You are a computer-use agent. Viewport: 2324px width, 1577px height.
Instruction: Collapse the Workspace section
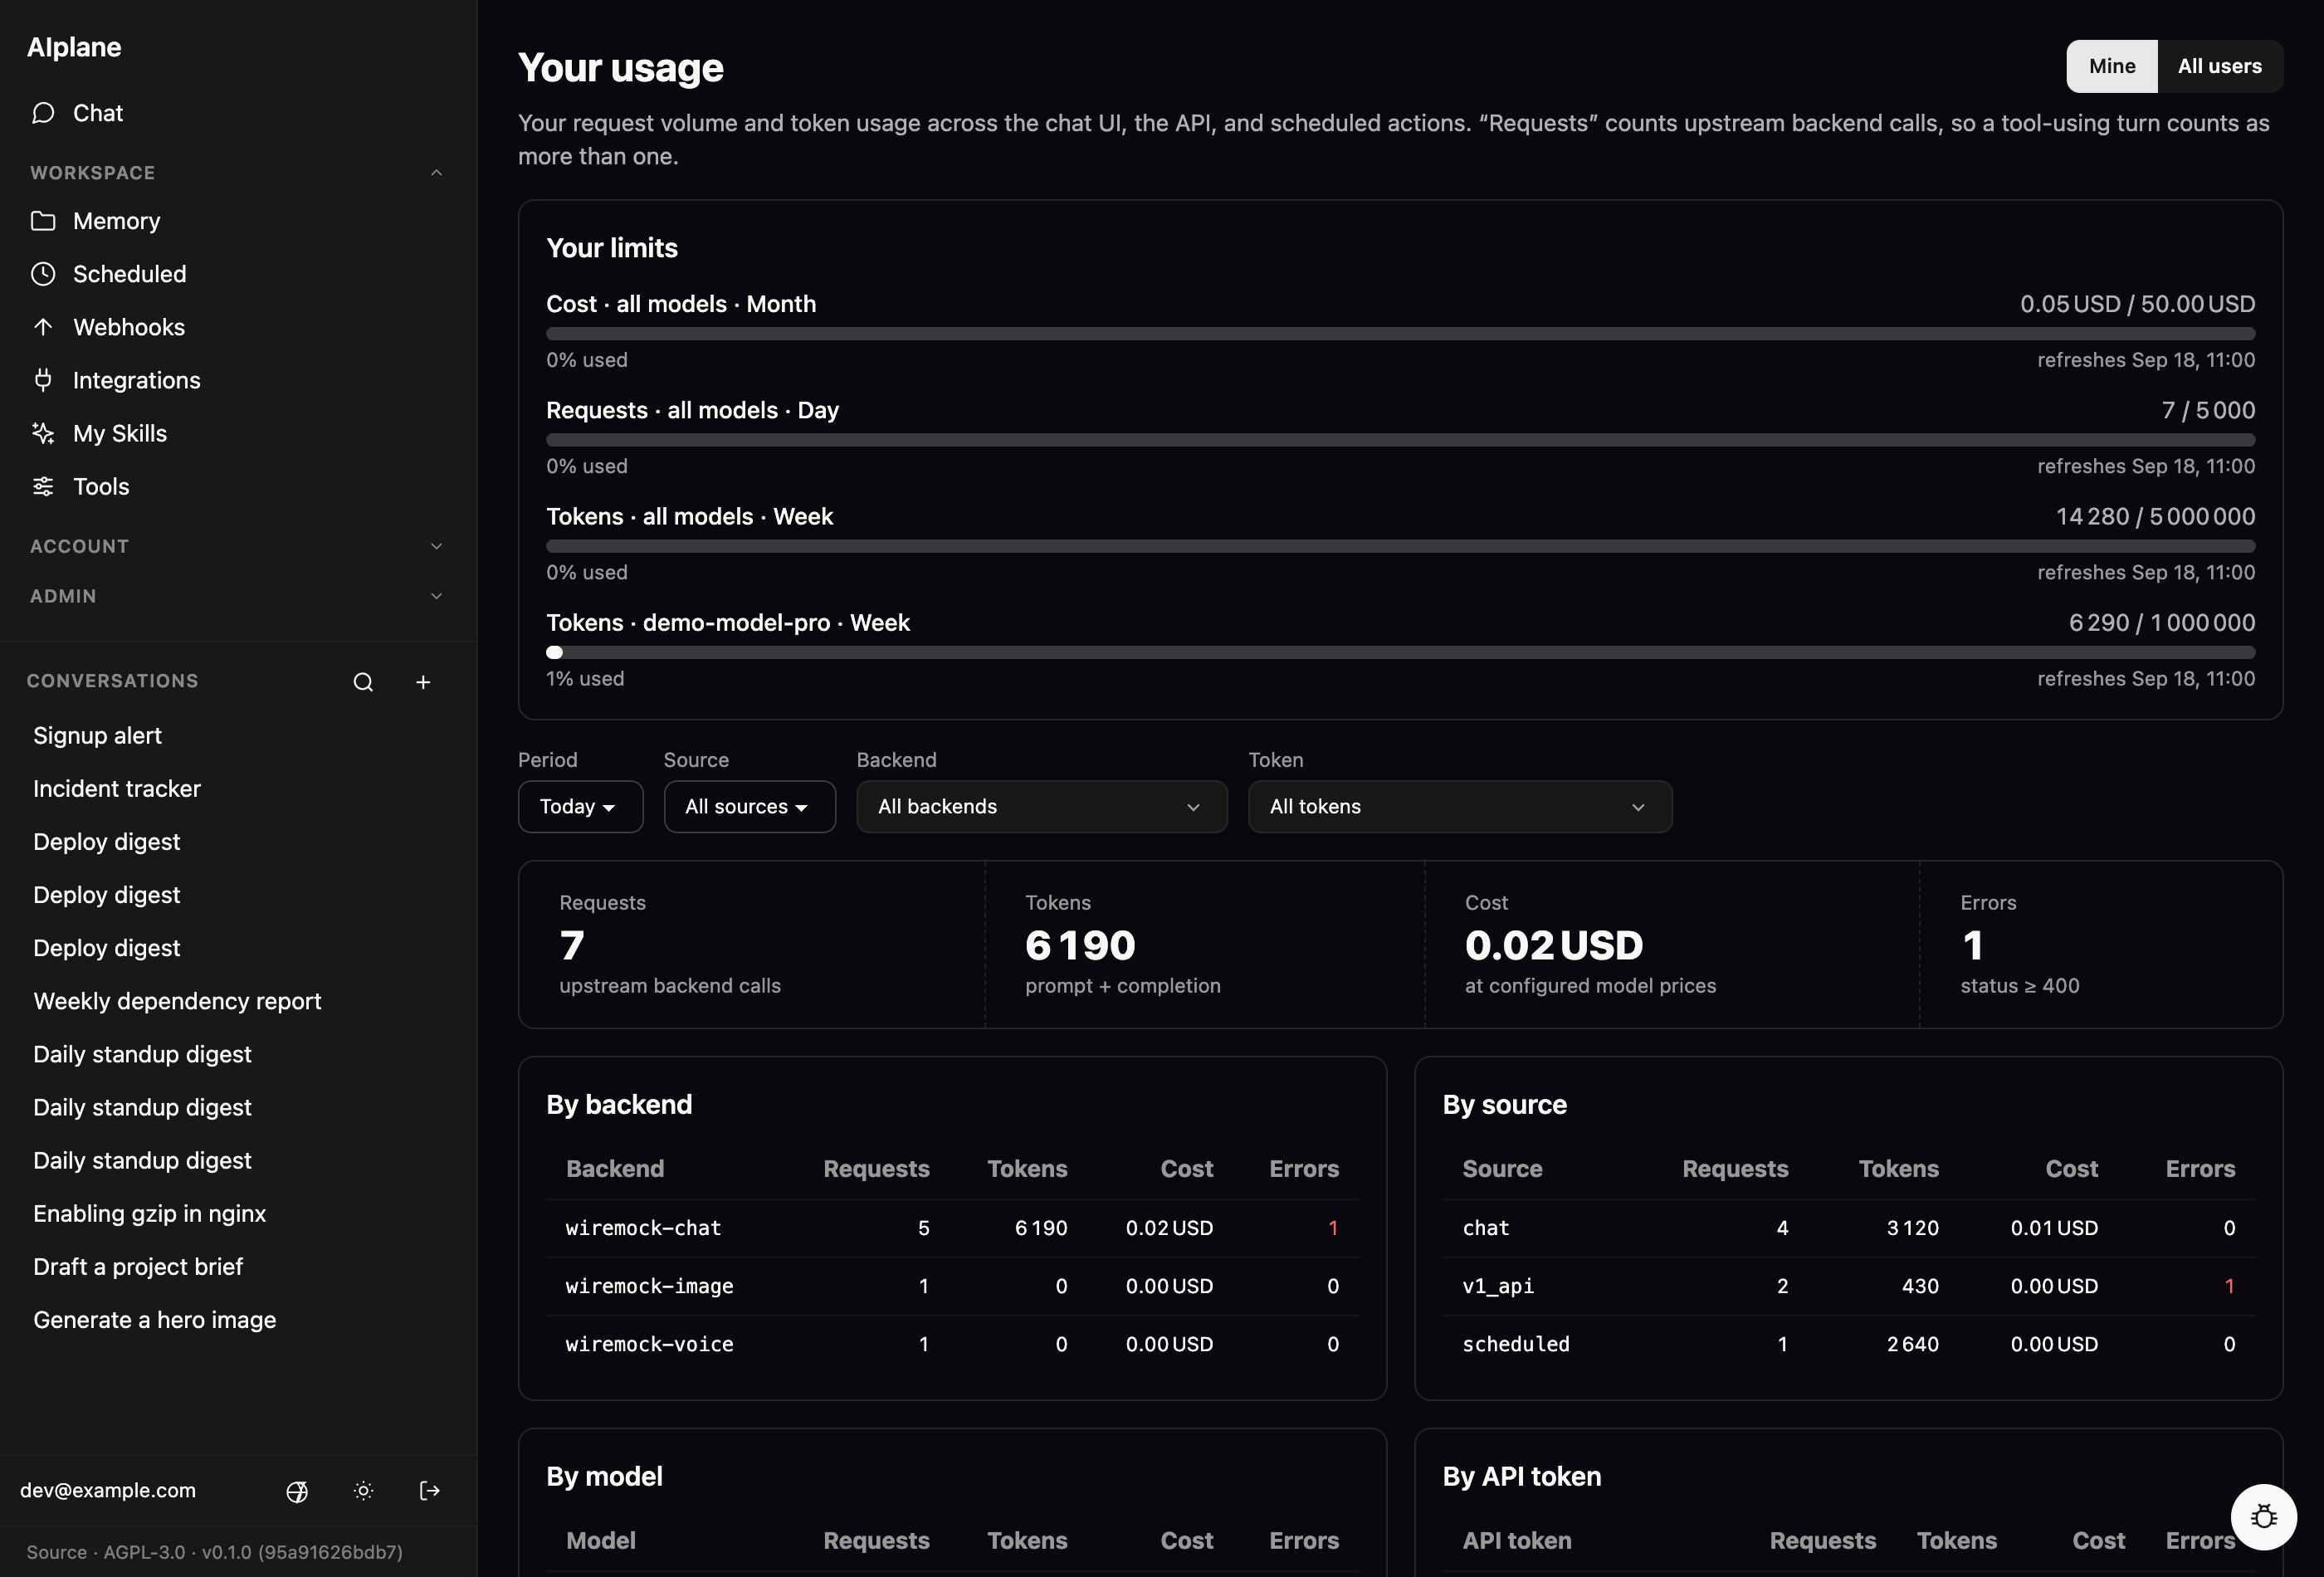[x=238, y=173]
